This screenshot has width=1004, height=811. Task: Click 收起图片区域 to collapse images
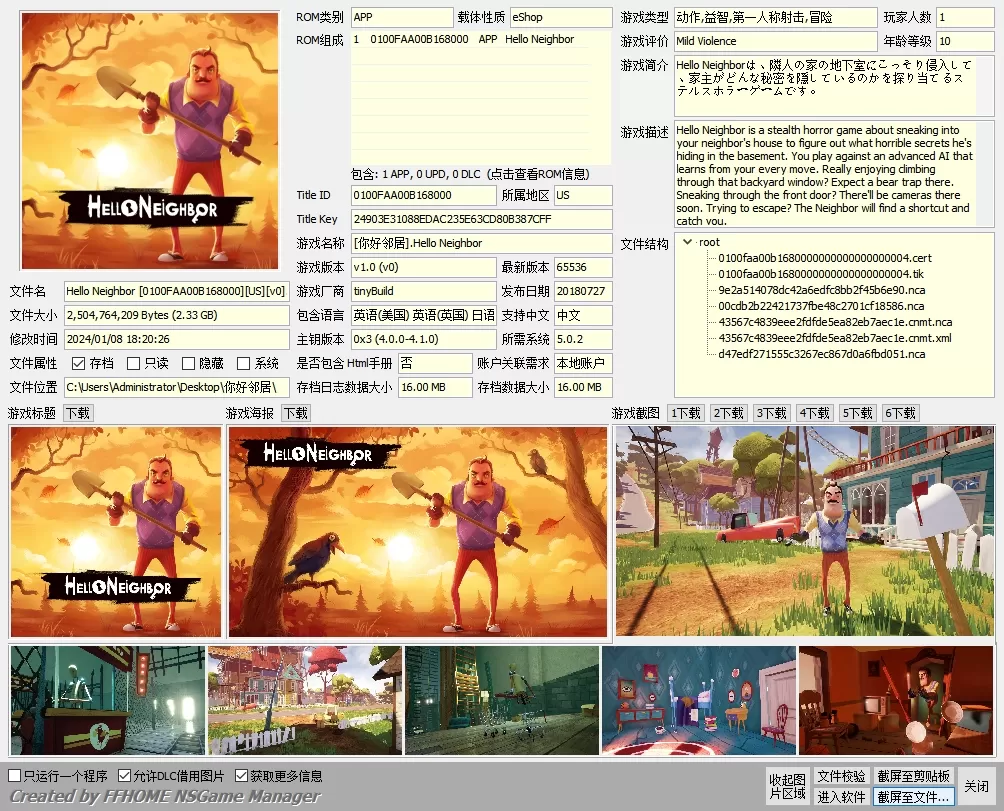click(787, 786)
